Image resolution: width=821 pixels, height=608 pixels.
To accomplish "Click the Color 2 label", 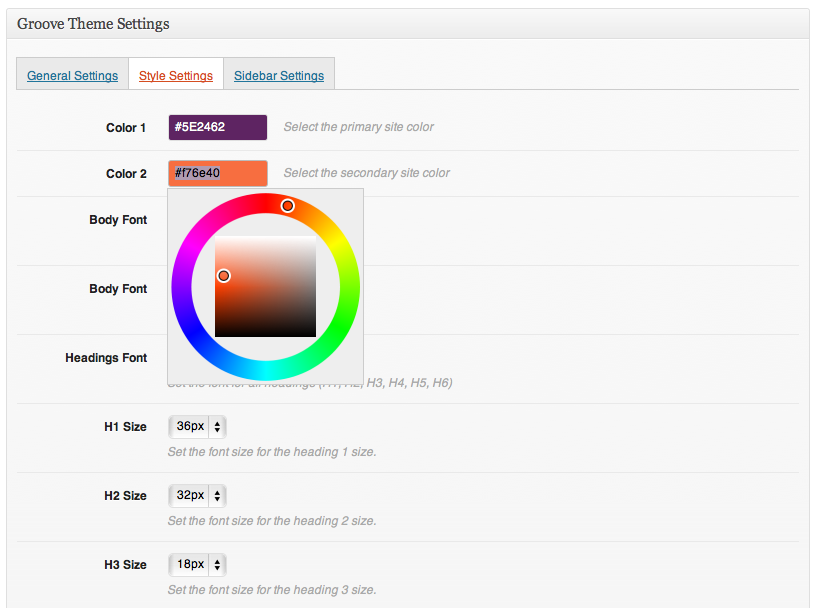I will [126, 174].
